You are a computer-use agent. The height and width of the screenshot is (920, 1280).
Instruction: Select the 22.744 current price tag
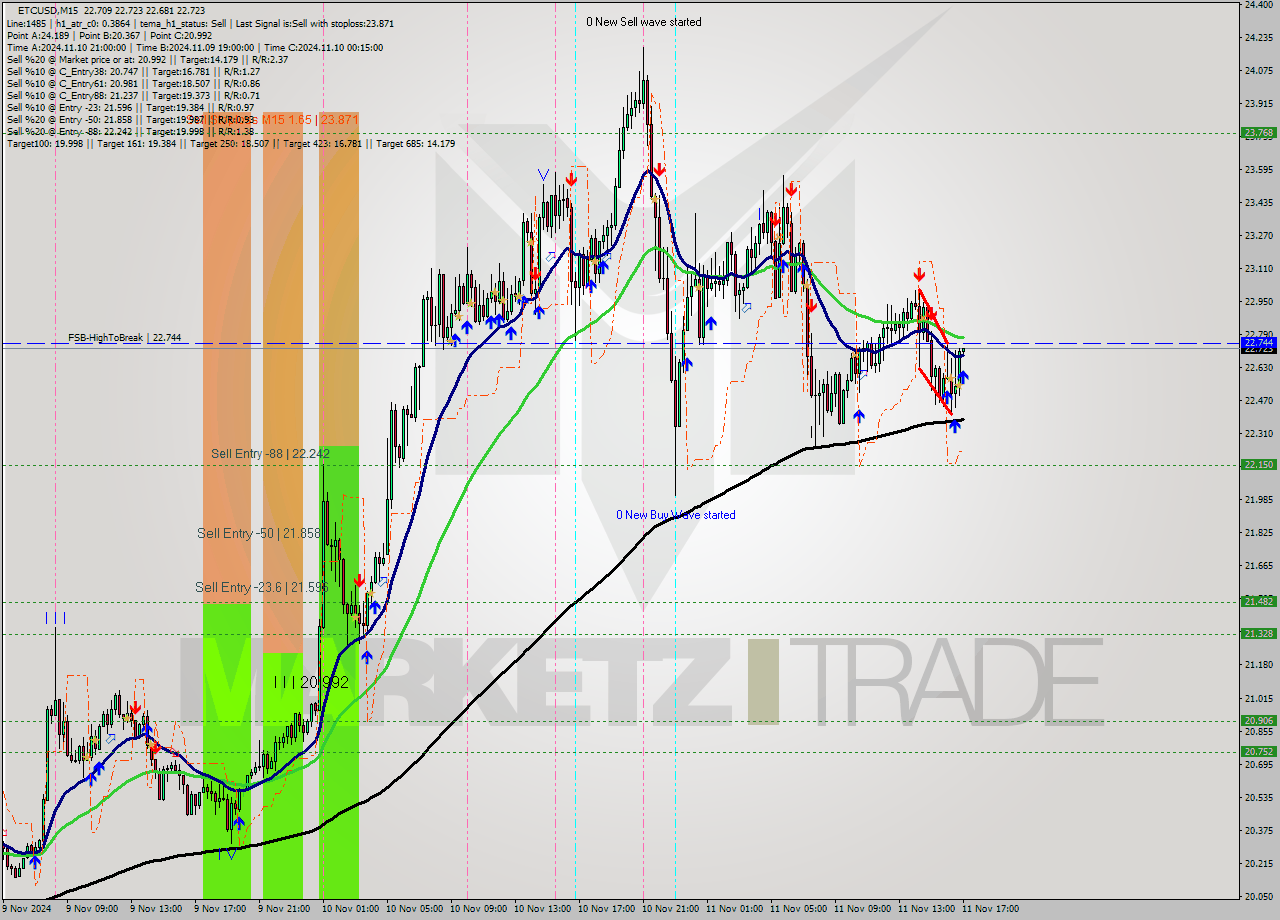pos(1258,342)
